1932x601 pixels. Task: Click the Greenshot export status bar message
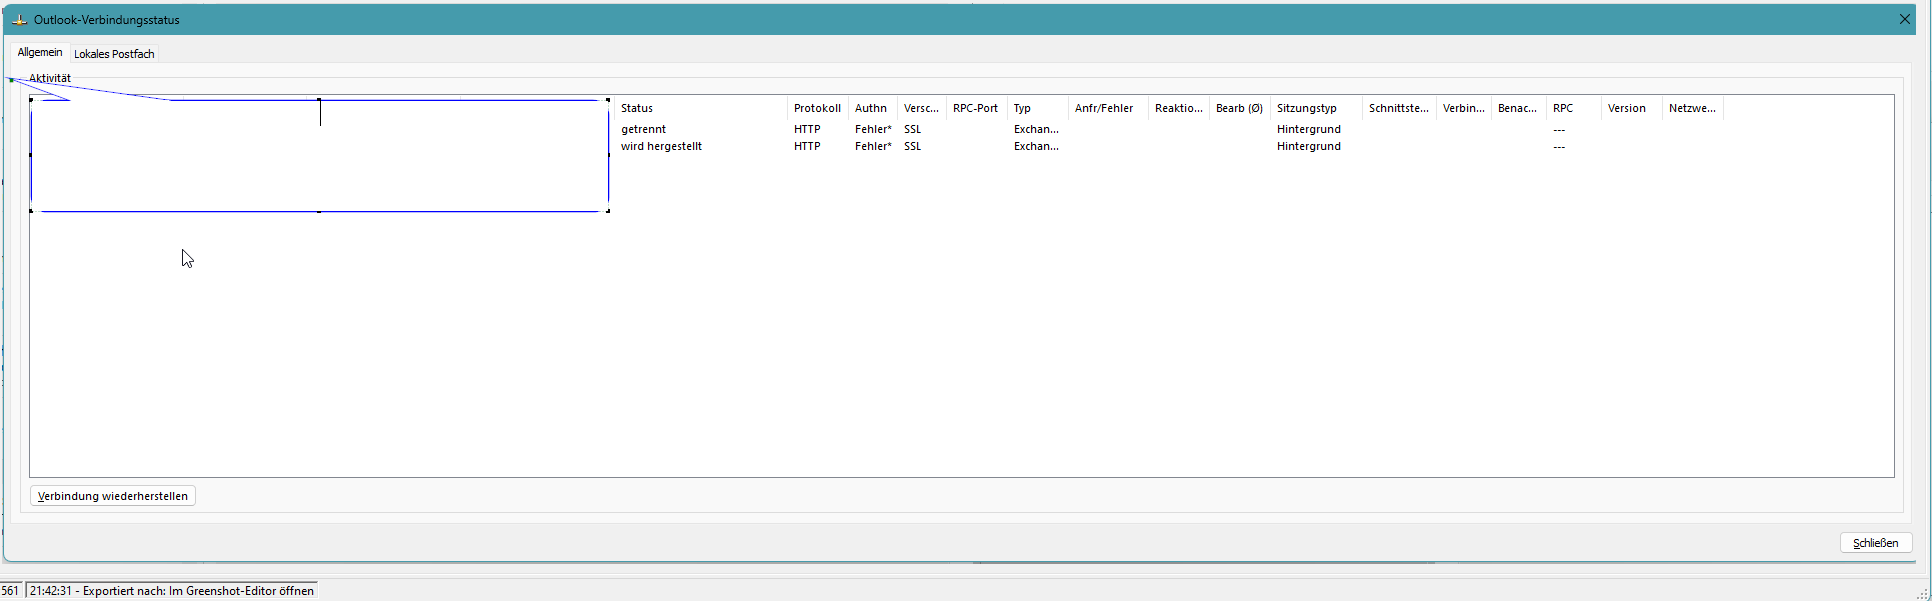[x=172, y=591]
